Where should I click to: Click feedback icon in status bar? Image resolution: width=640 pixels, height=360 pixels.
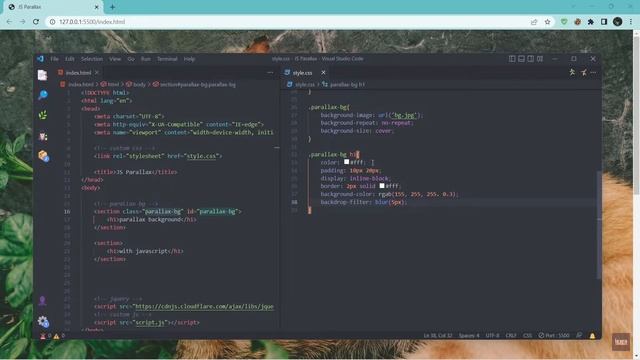(579, 336)
